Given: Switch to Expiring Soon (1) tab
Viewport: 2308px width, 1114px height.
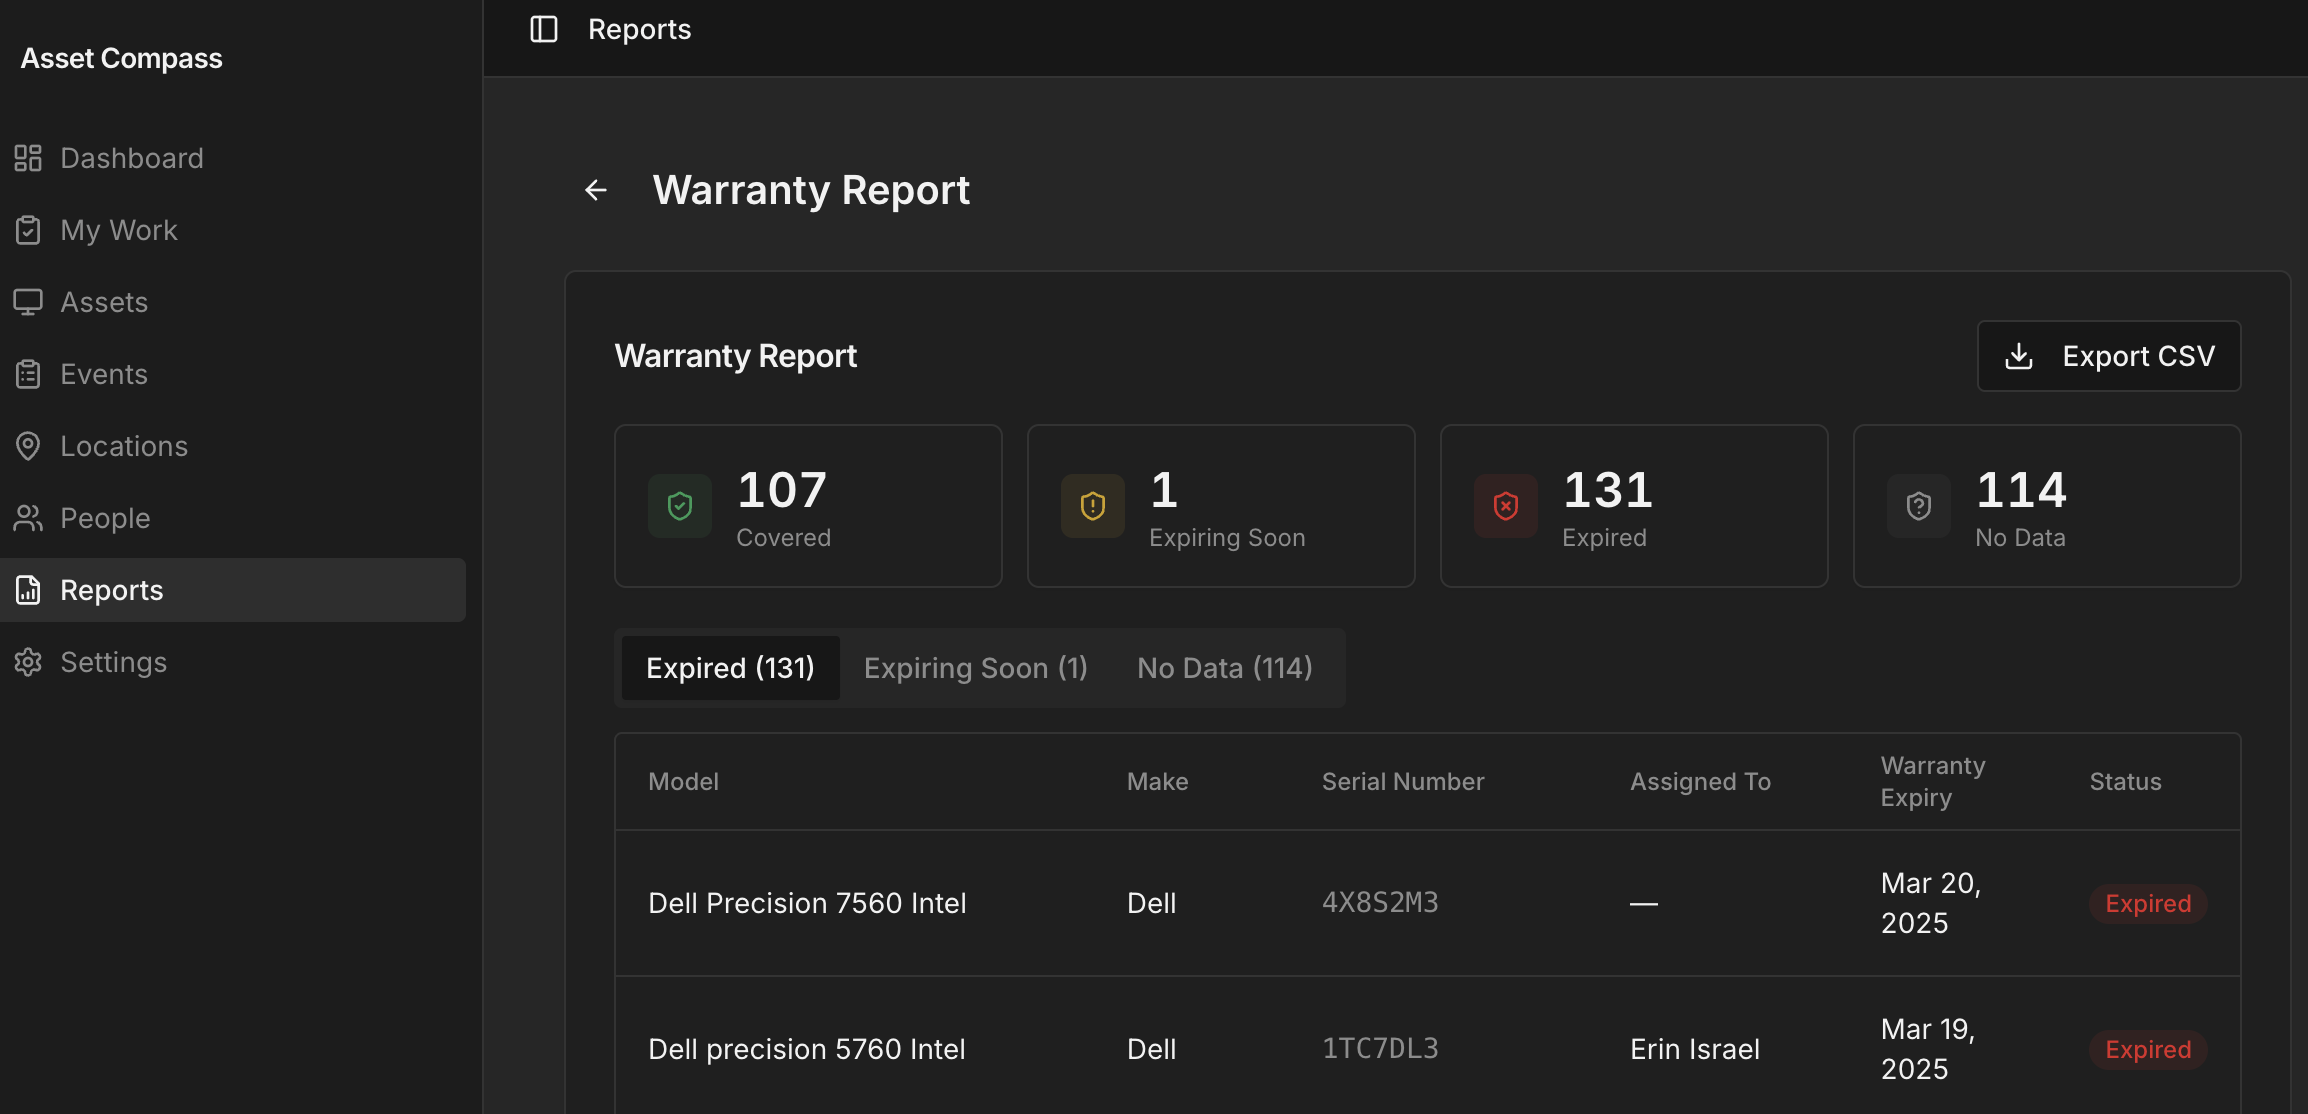Looking at the screenshot, I should click(976, 668).
